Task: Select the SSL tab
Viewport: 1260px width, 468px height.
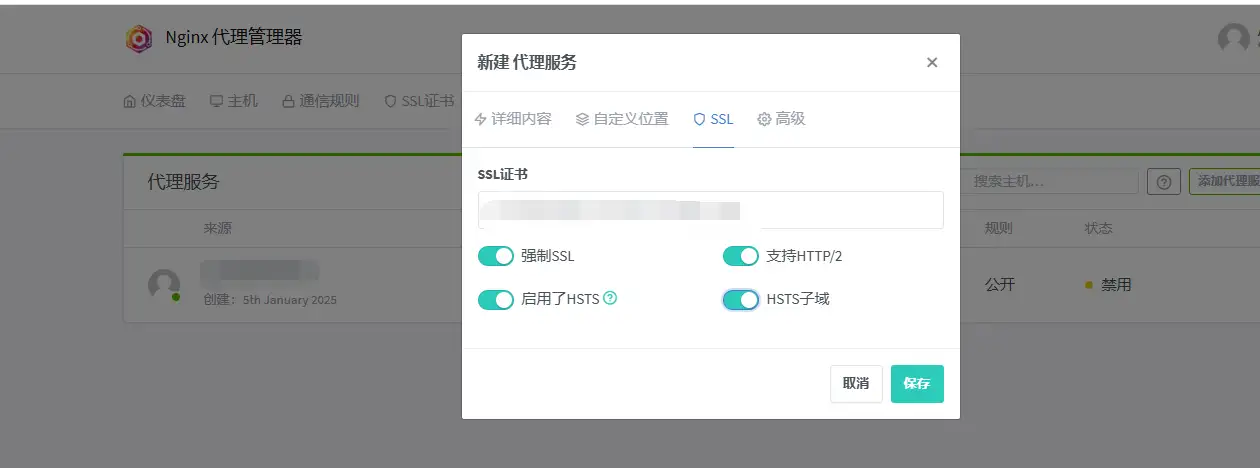Action: pos(713,119)
